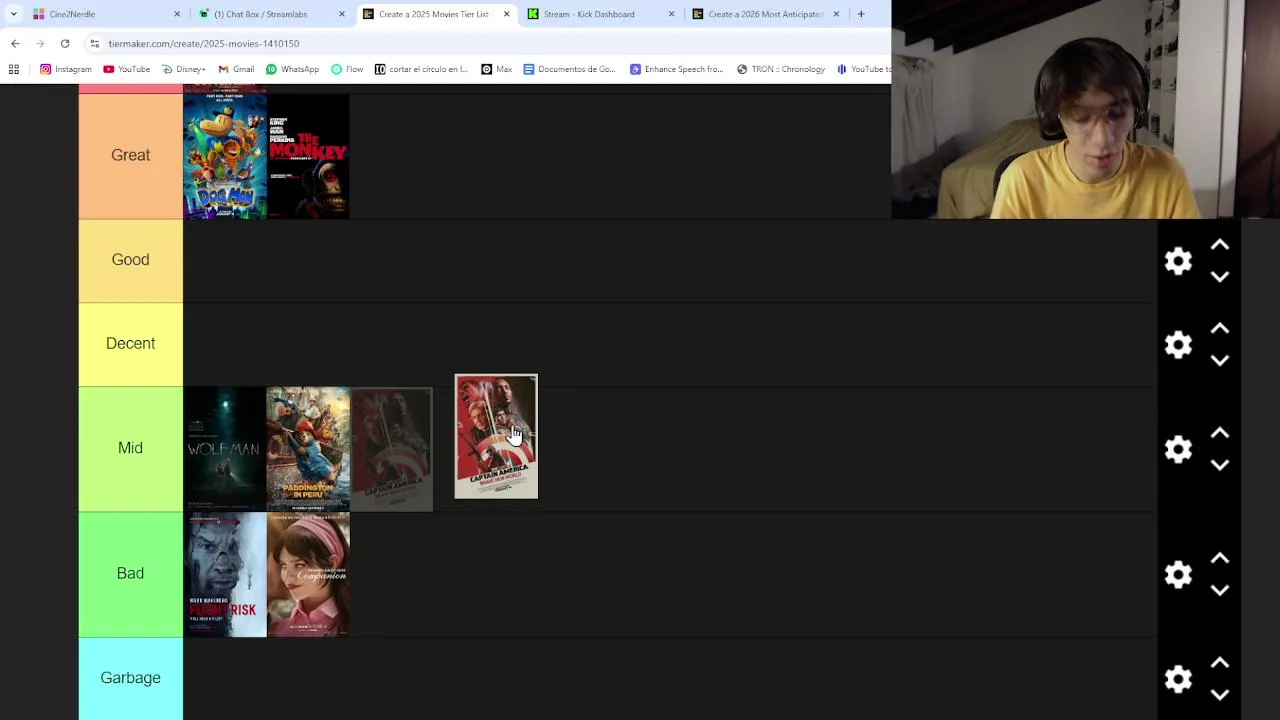This screenshot has height=720, width=1280.
Task: Close the Kick Dashboard tab
Action: [671, 14]
